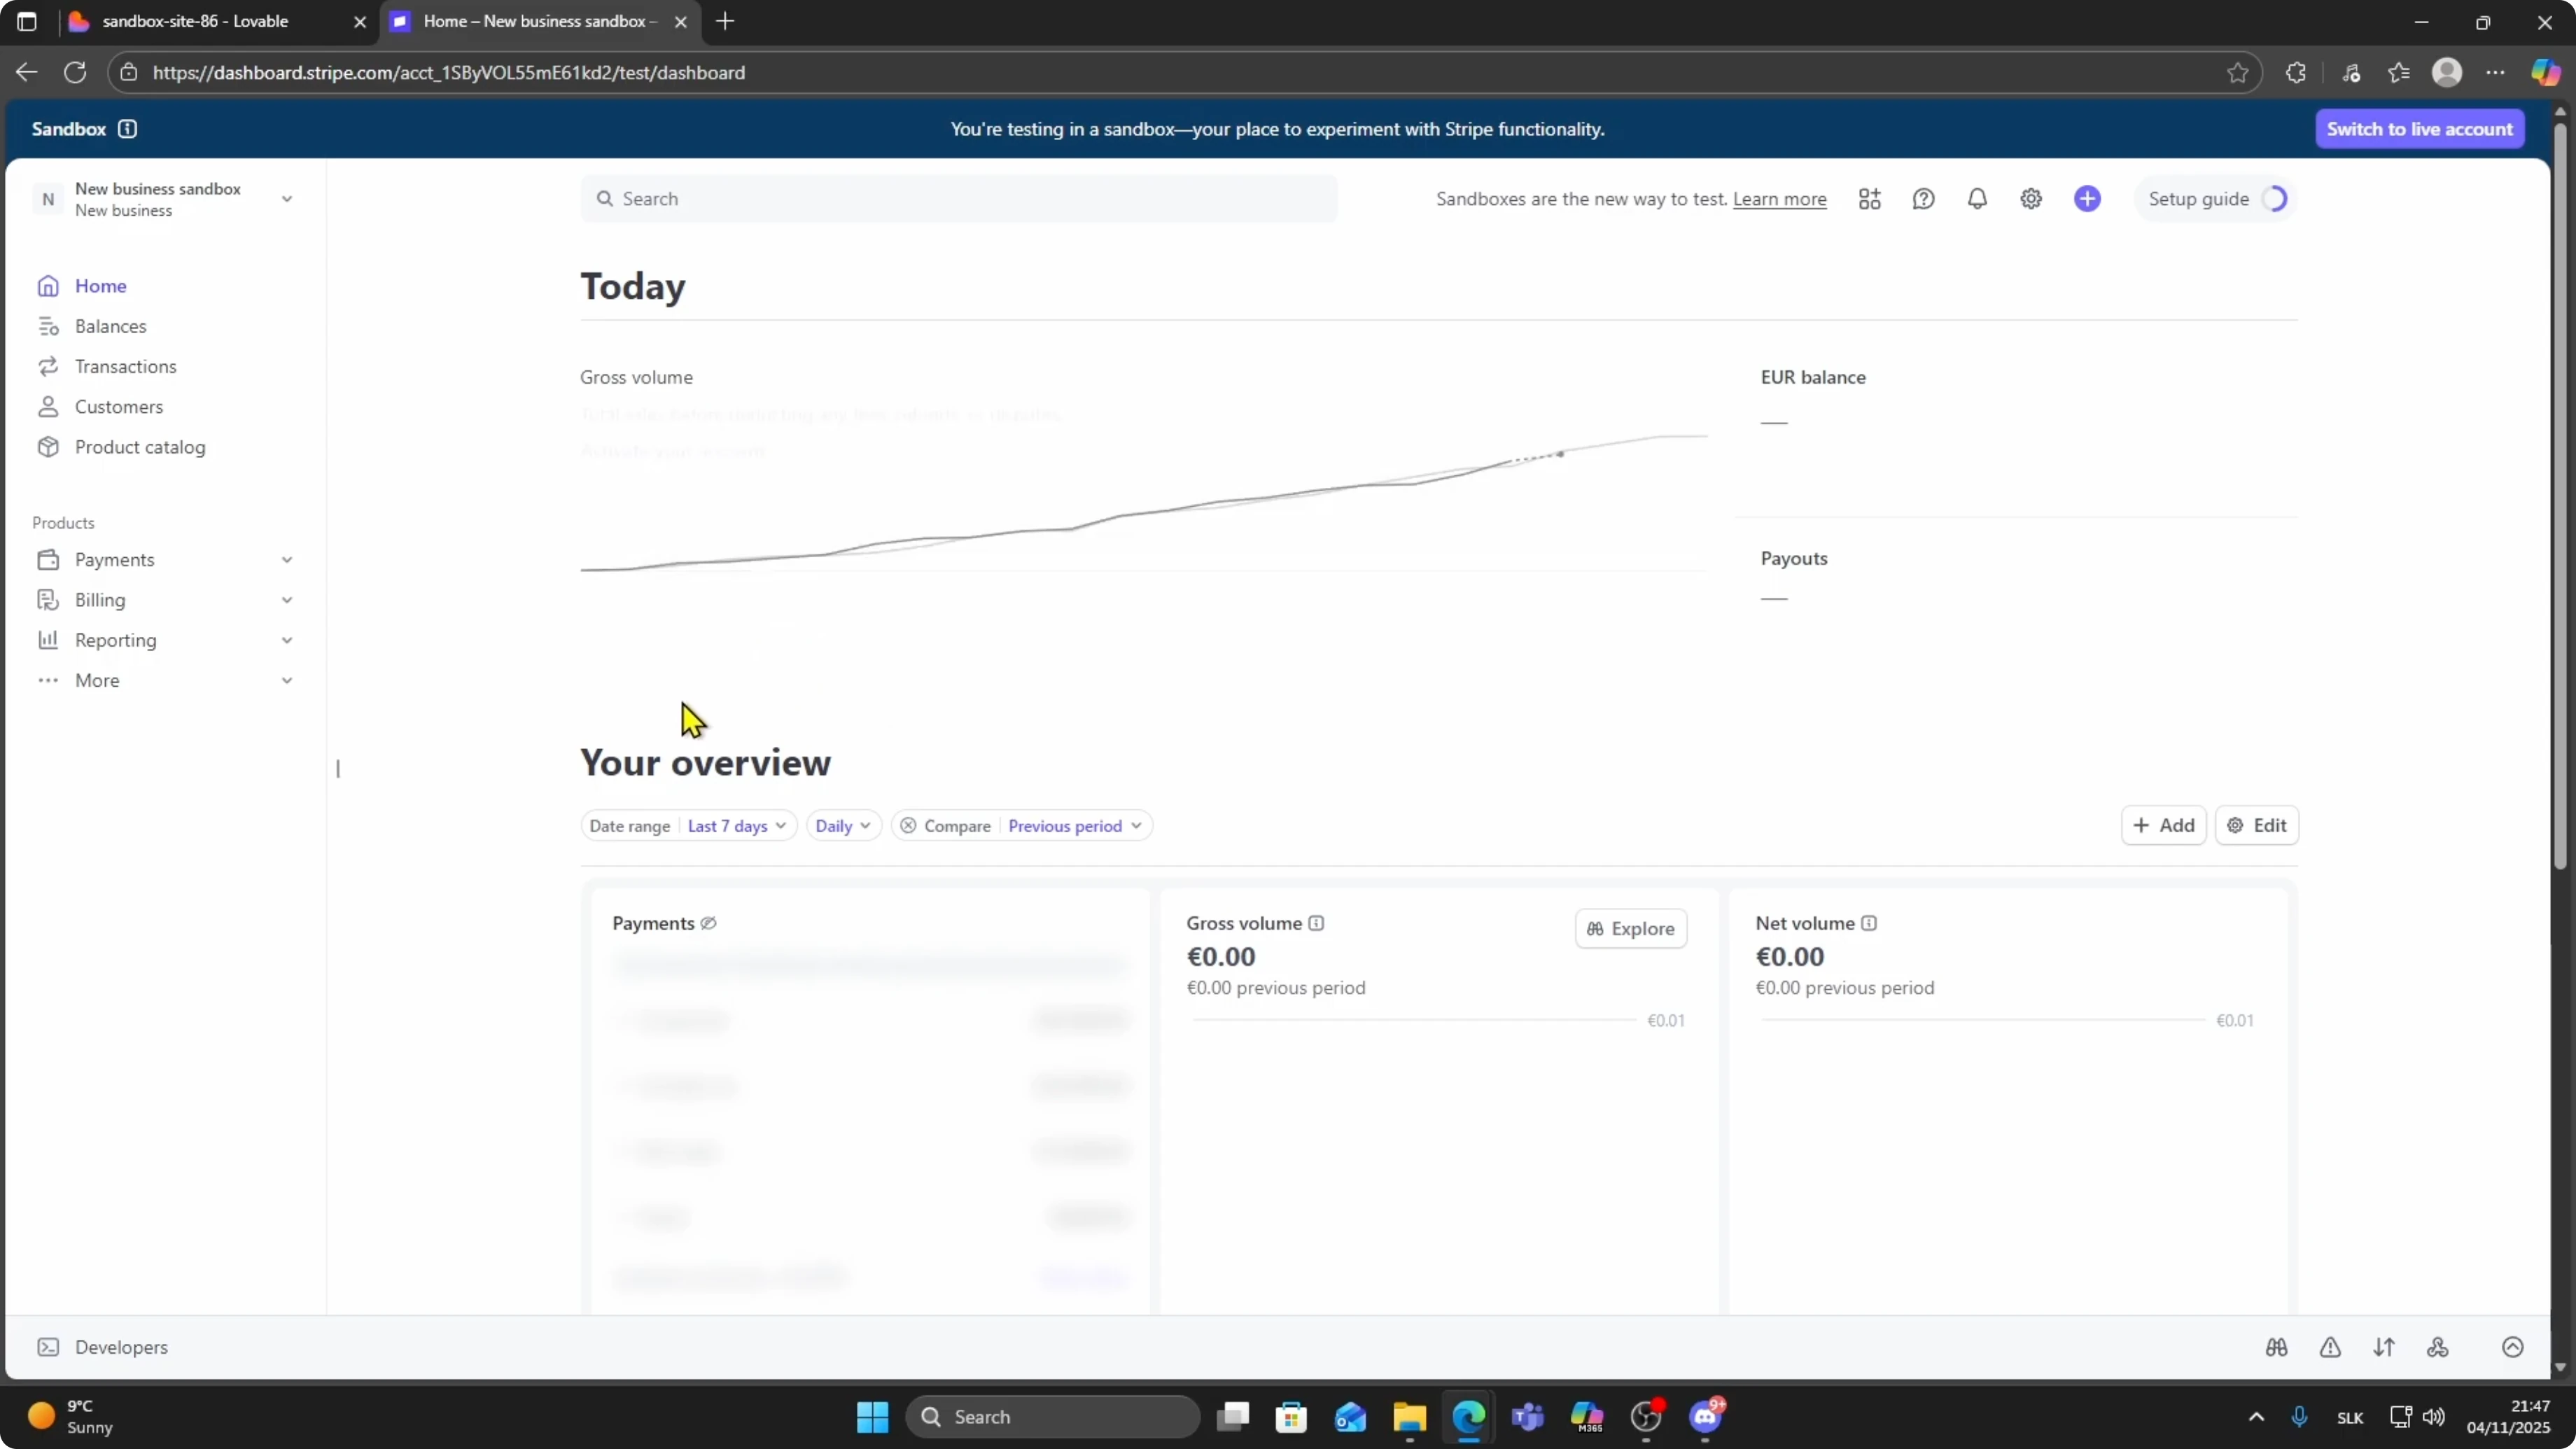Open notifications bell

click(1977, 199)
